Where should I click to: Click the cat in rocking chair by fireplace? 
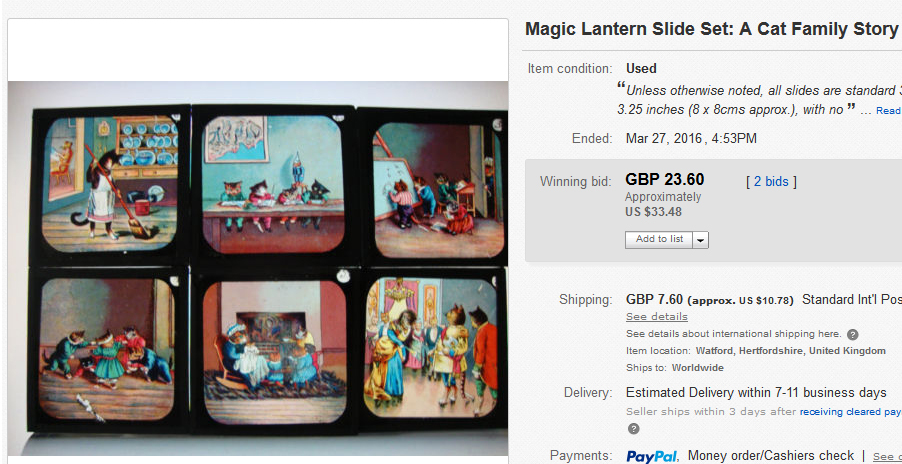[x=274, y=351]
